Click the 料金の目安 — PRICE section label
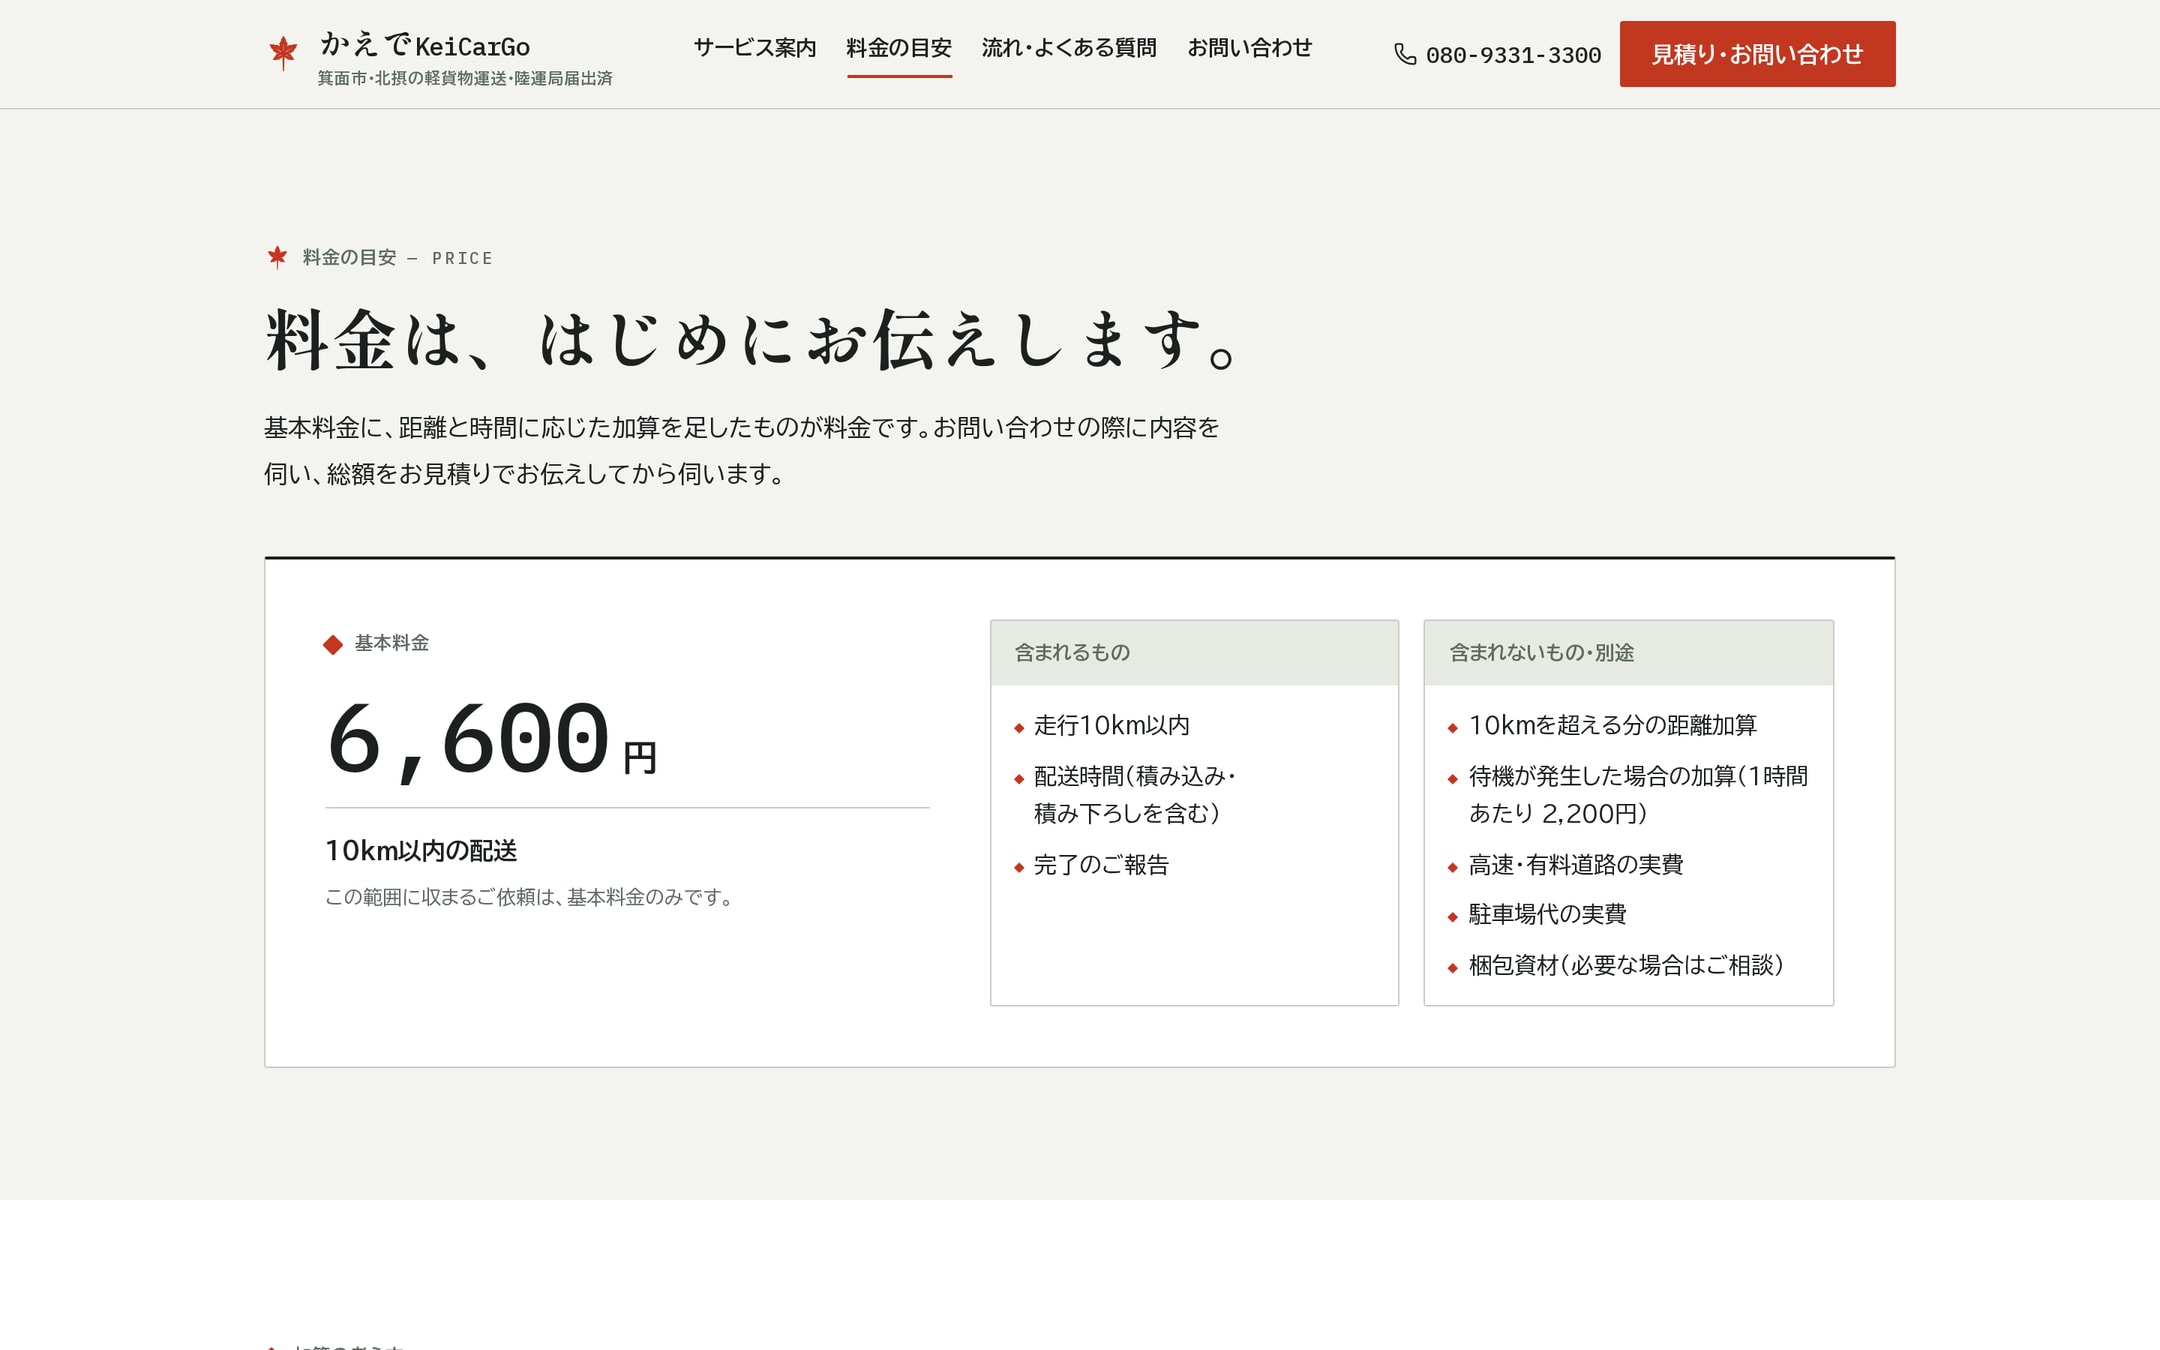The image size is (2160, 1350). 397,258
